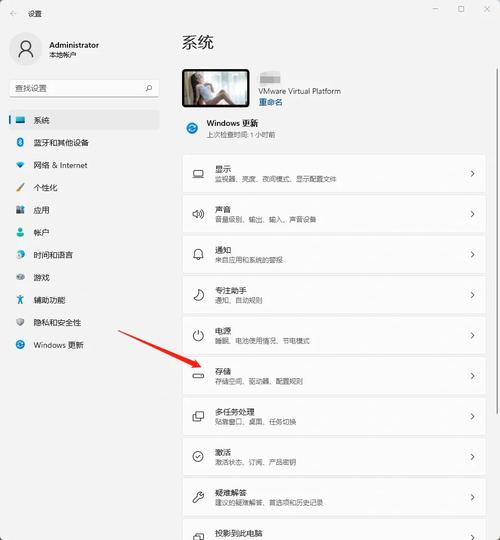Expand the 声音 row chevron

click(472, 214)
